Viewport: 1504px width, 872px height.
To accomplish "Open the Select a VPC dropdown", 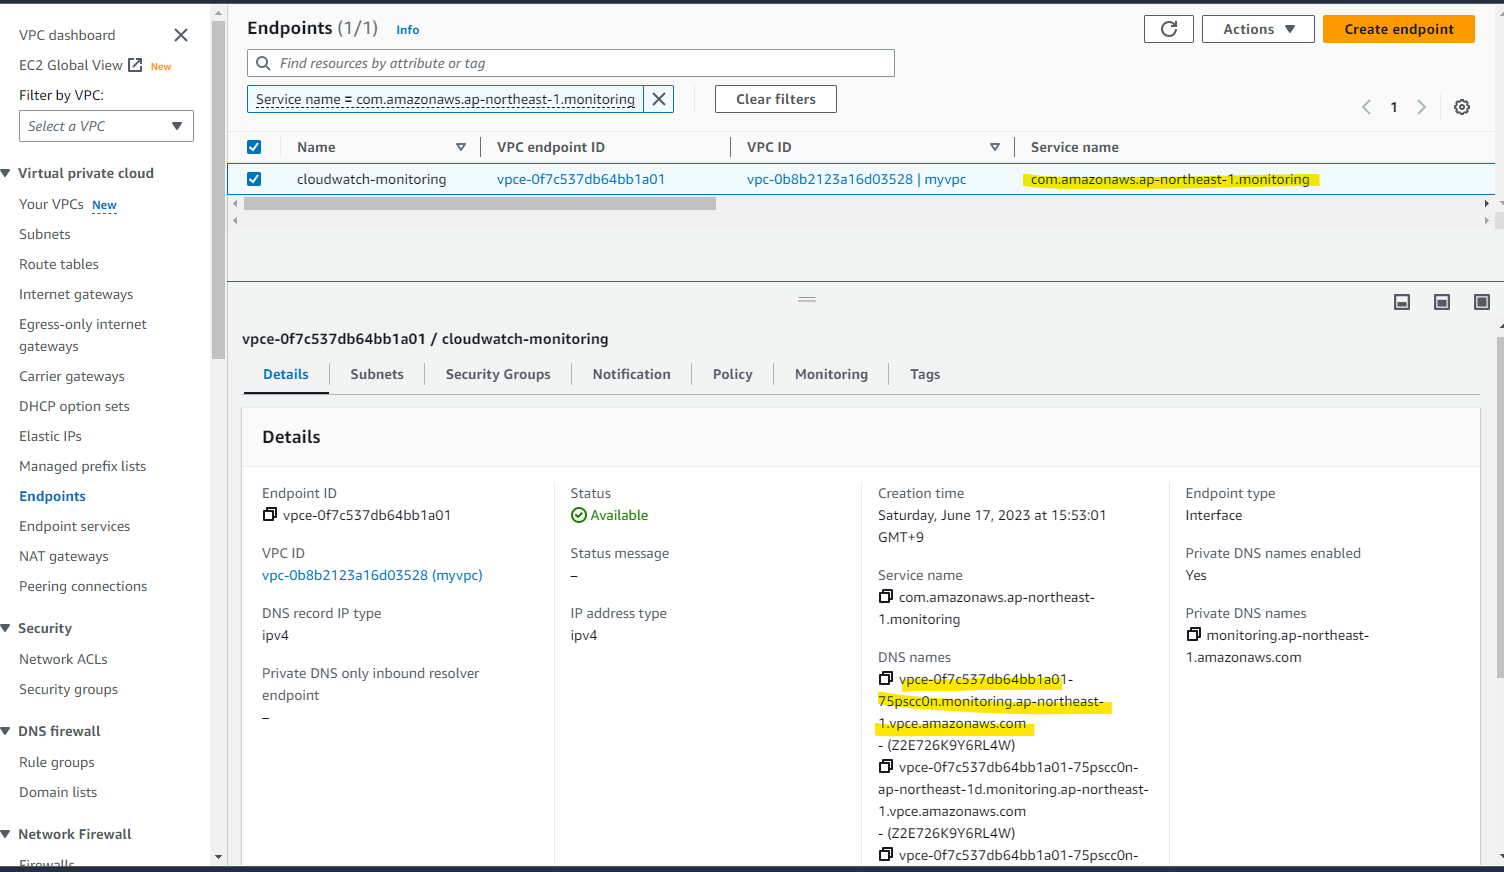I will (x=106, y=126).
